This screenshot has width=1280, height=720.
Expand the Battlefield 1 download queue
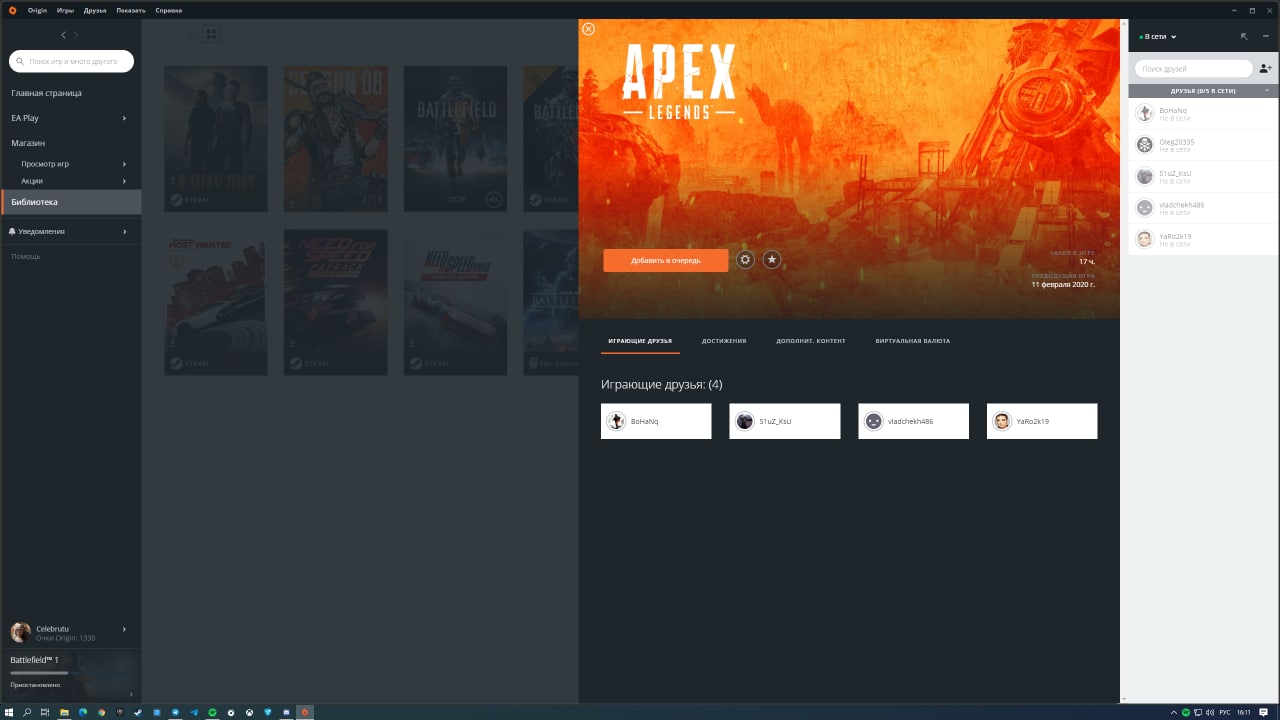(131, 693)
